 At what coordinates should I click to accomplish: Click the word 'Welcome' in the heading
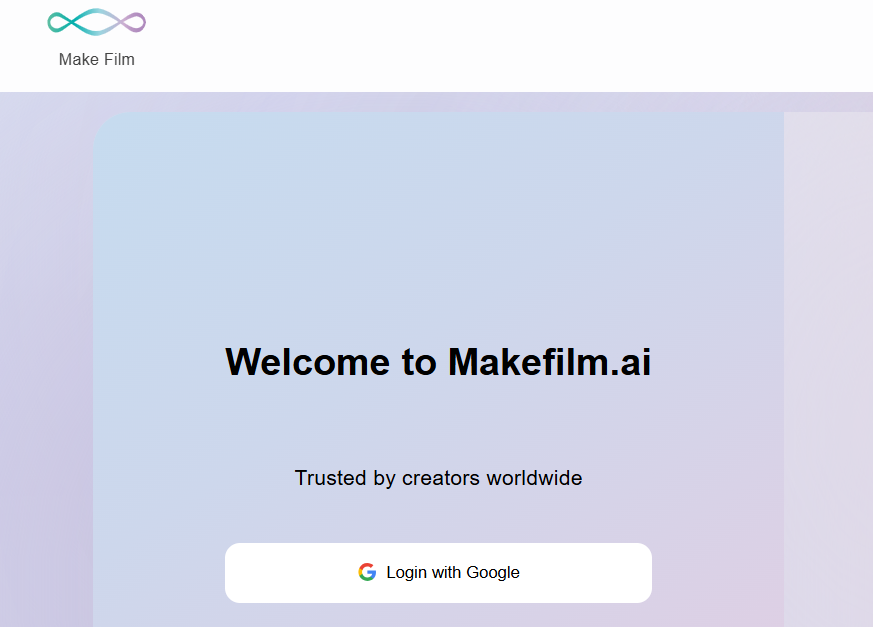pos(309,361)
